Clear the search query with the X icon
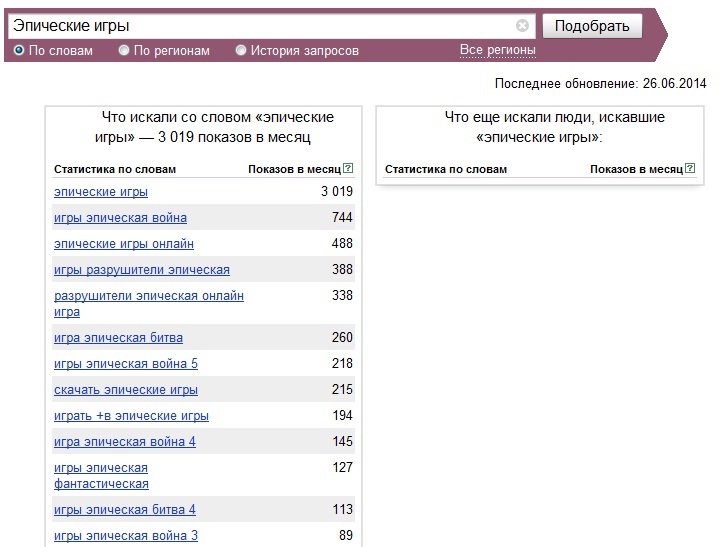 [x=522, y=26]
